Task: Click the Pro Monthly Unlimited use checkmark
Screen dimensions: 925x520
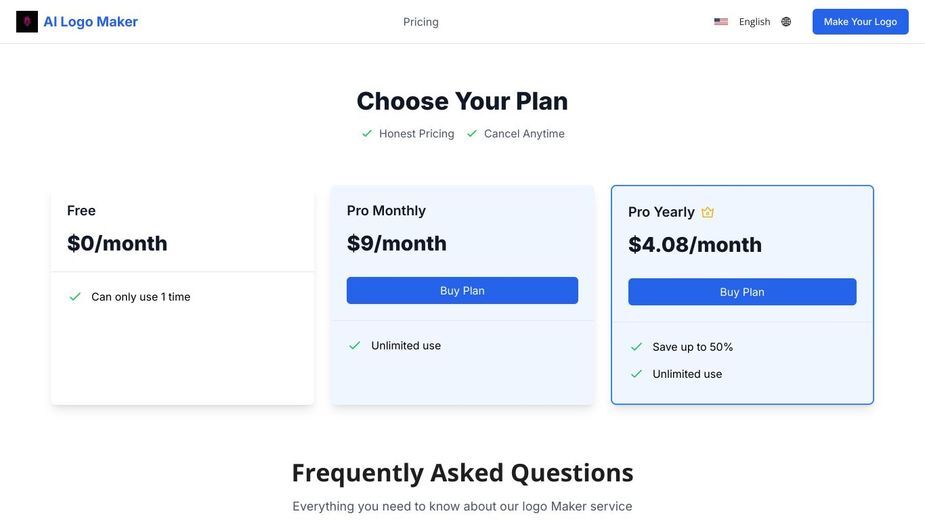Action: point(355,345)
